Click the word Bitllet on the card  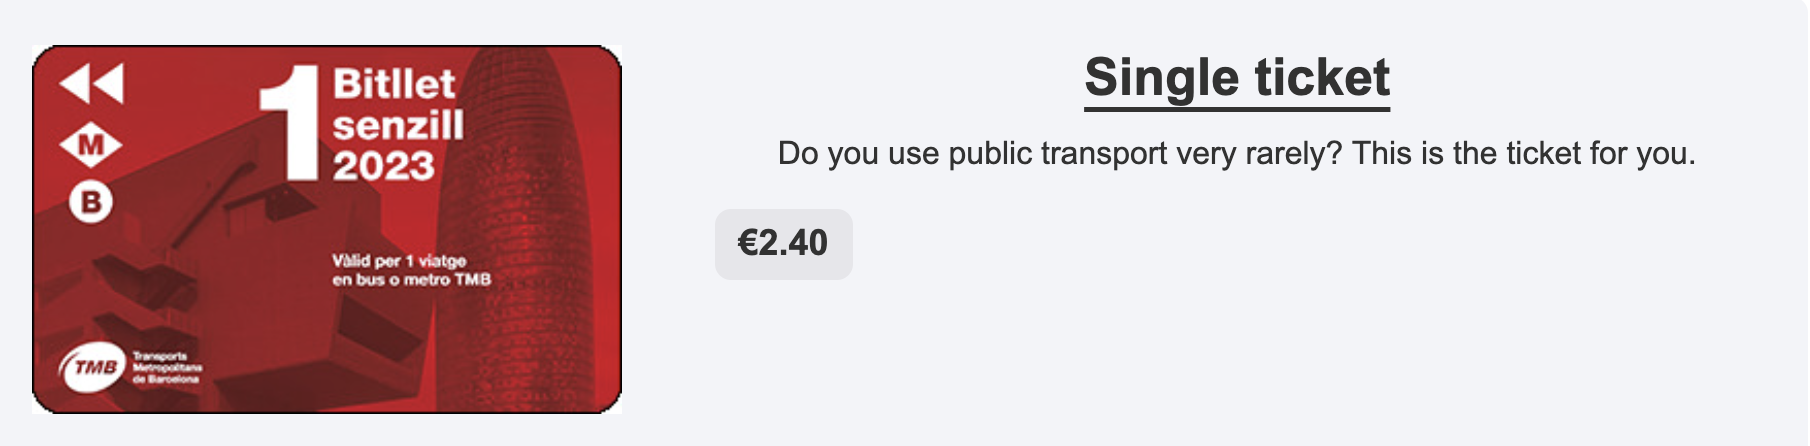394,84
